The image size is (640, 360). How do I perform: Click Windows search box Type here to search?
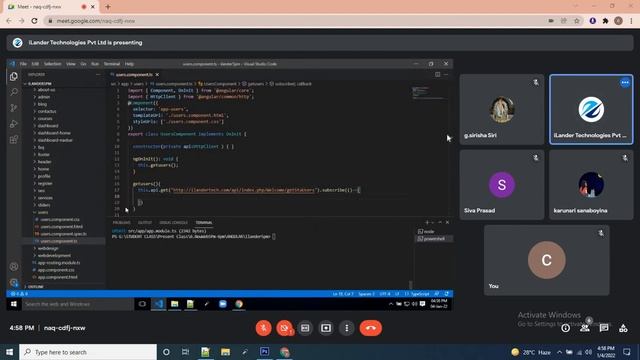click(x=88, y=352)
